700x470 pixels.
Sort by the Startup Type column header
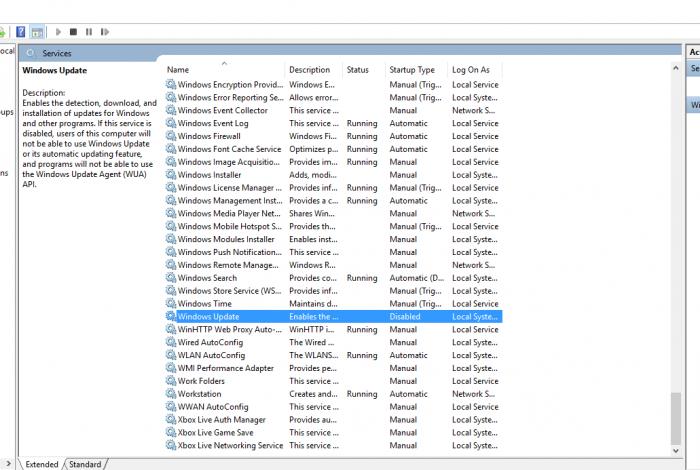[x=417, y=70]
